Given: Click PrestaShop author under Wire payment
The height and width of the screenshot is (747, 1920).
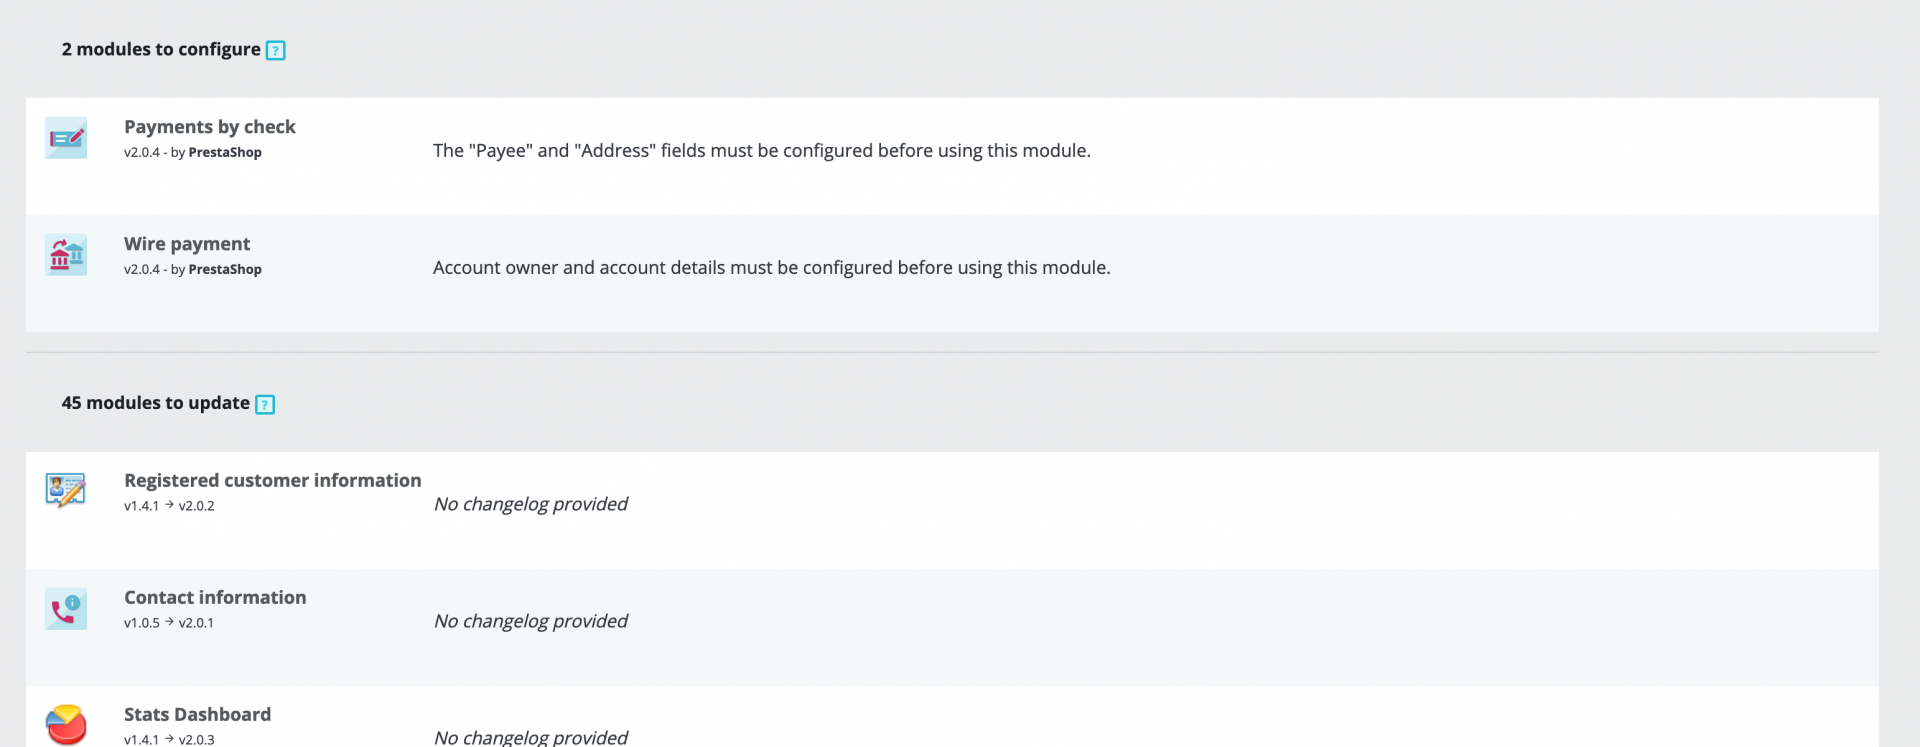Looking at the screenshot, I should point(225,270).
